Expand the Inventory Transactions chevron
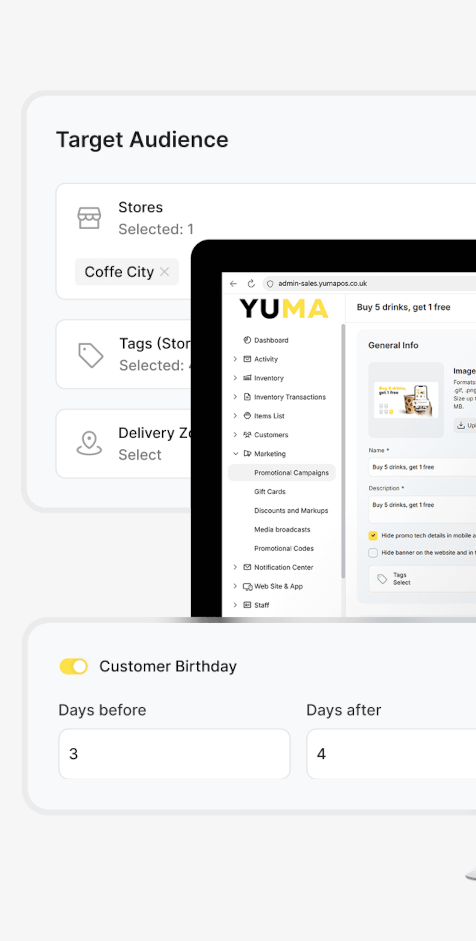Viewport: 476px width, 941px height. [x=235, y=397]
